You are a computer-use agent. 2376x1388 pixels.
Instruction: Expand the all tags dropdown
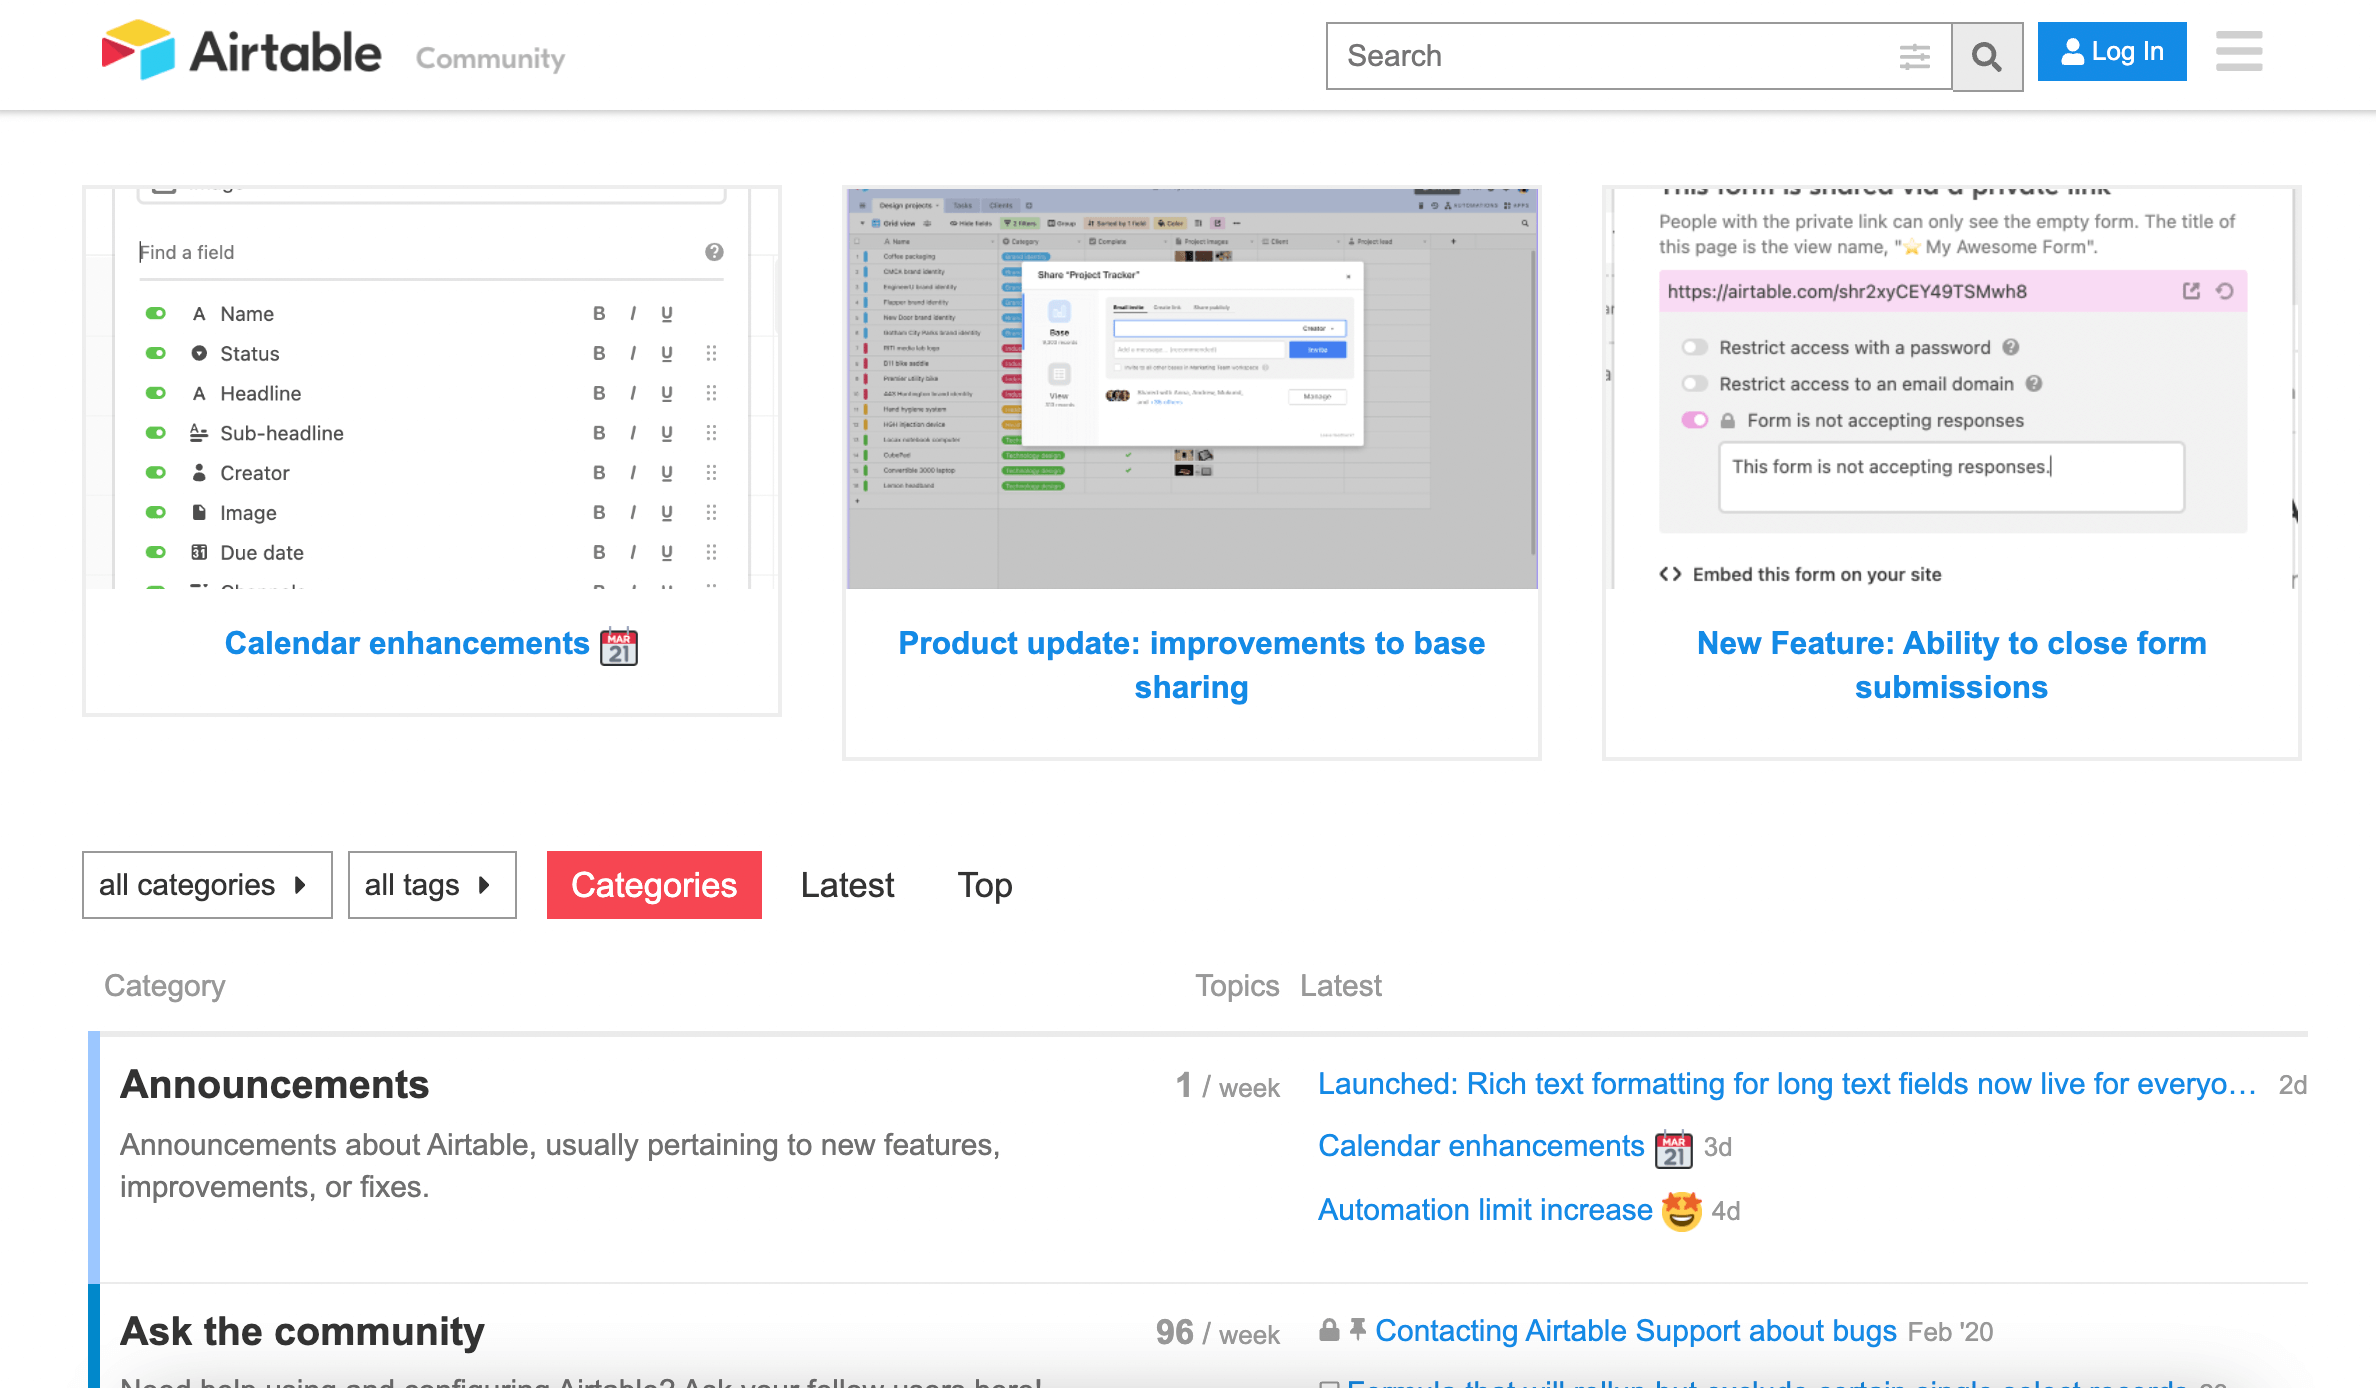431,885
